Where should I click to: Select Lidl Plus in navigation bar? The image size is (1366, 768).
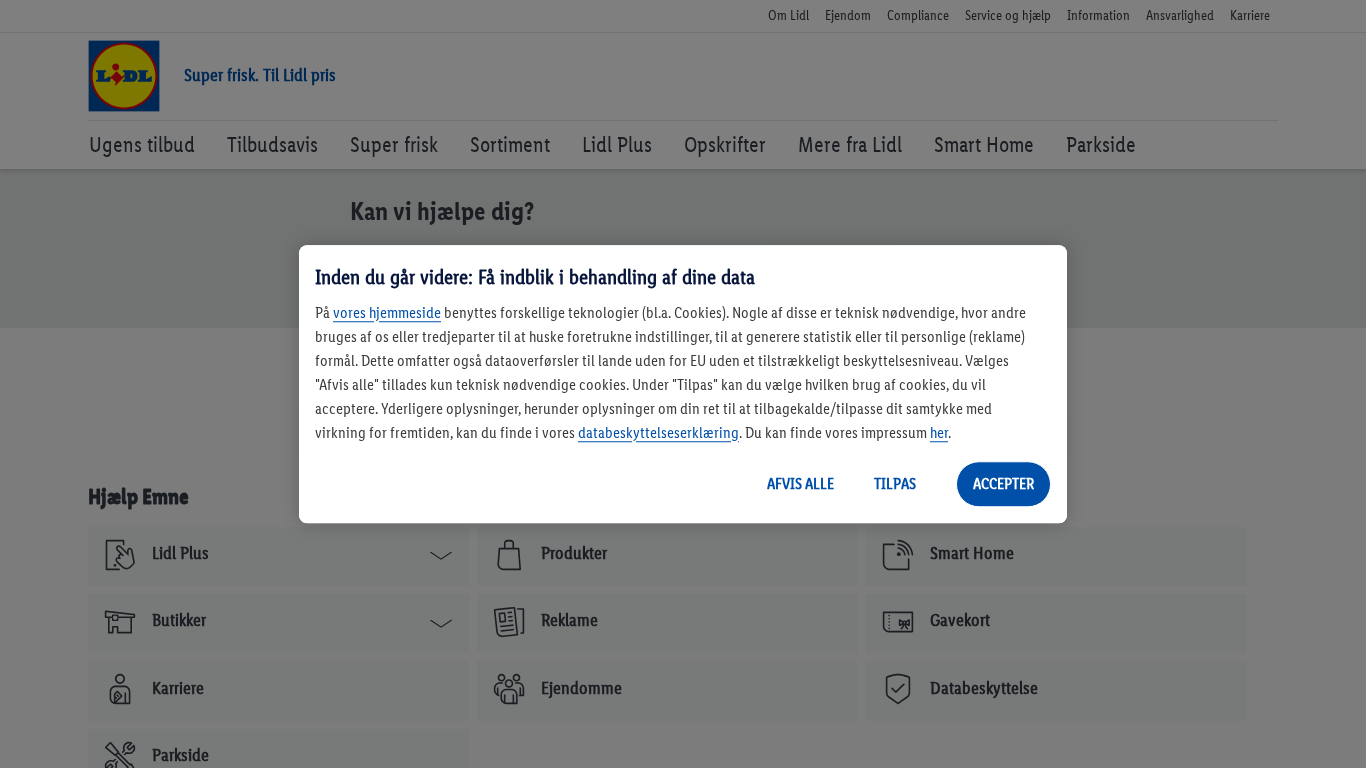(x=617, y=146)
